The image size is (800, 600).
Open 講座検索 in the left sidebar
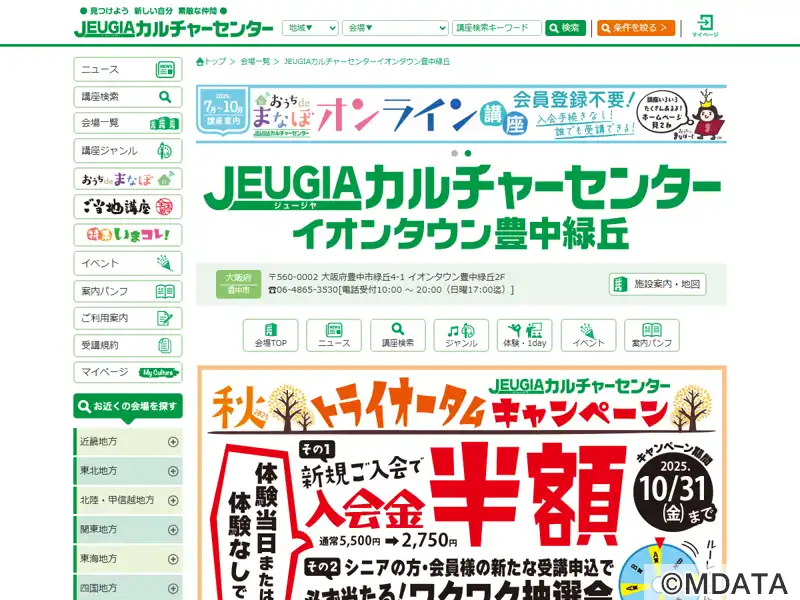(x=128, y=96)
